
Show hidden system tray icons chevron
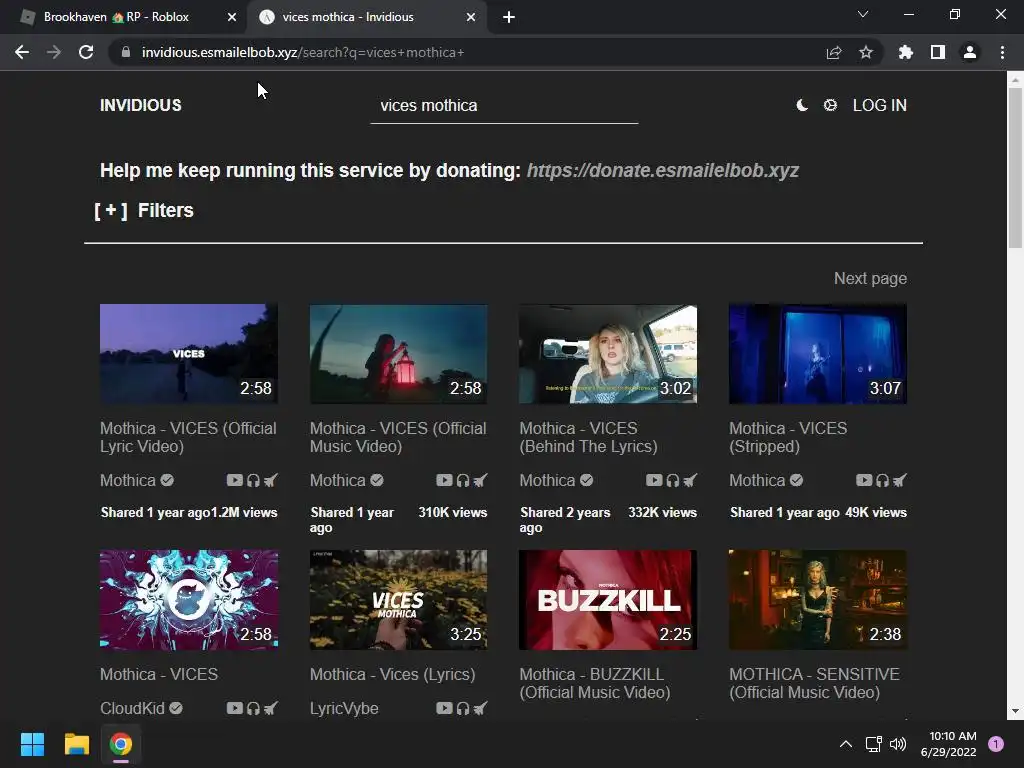coord(846,744)
